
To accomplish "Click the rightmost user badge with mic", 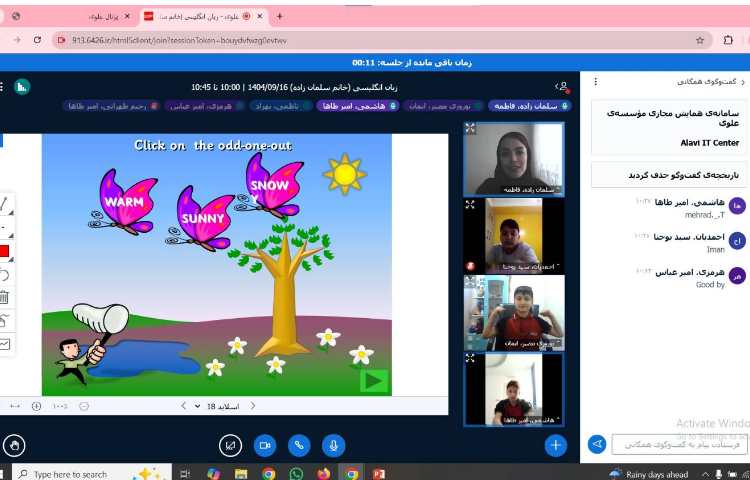I will (x=529, y=106).
